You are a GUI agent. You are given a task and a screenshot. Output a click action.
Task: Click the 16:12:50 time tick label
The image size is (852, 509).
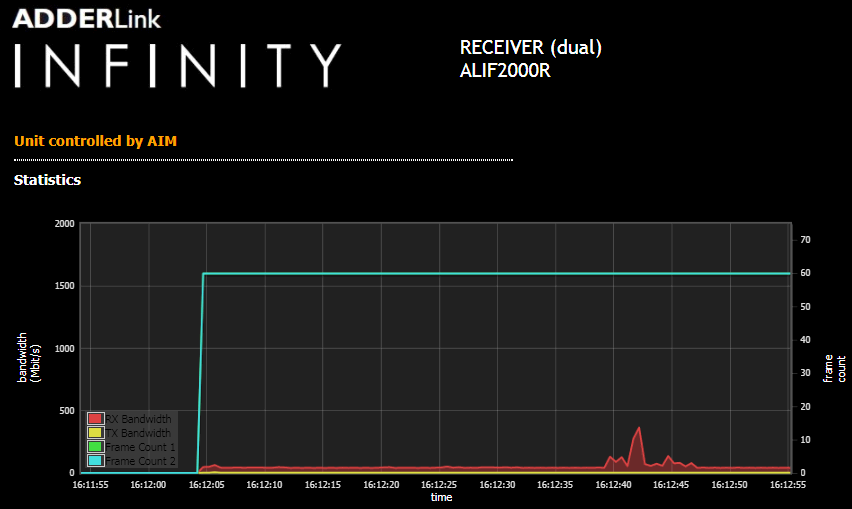point(730,485)
